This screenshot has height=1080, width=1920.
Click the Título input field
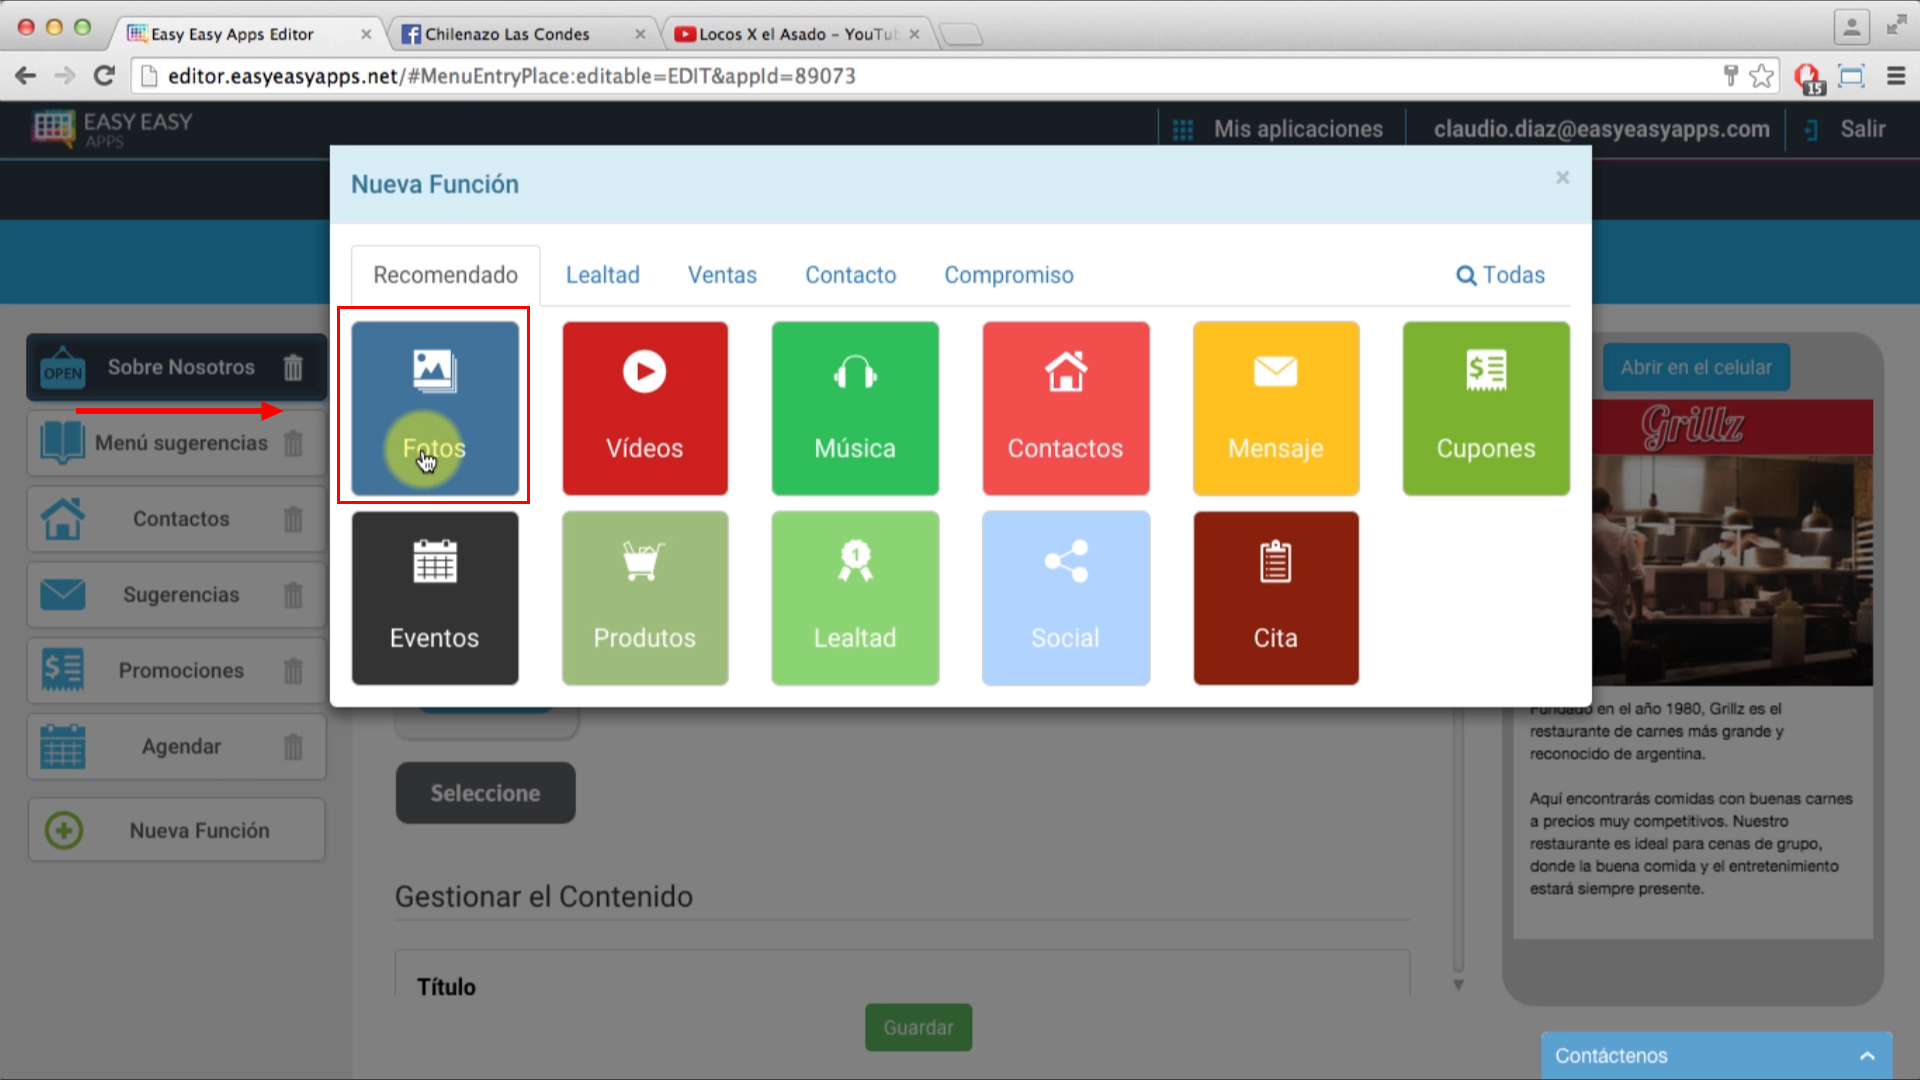(919, 988)
